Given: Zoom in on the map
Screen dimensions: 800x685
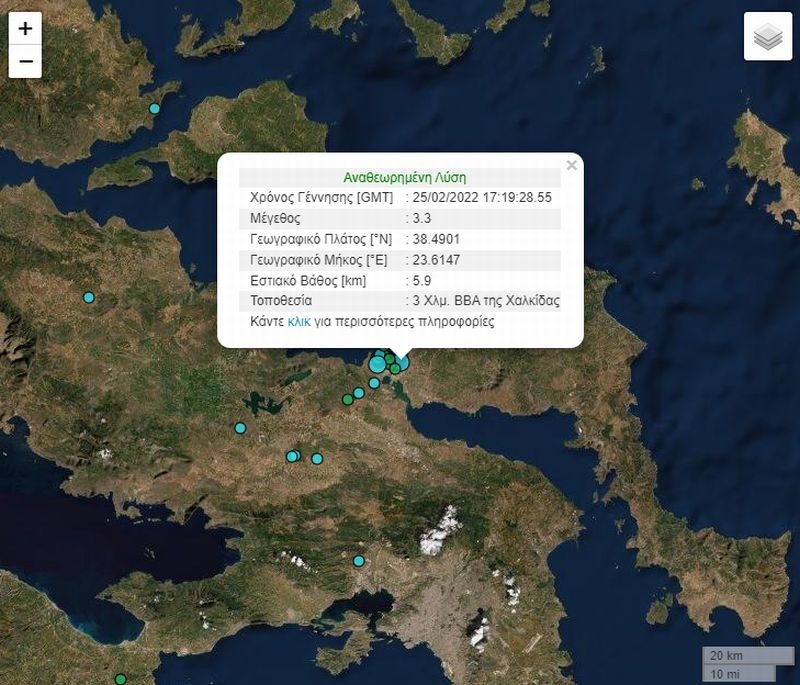Looking at the screenshot, I should [25, 29].
